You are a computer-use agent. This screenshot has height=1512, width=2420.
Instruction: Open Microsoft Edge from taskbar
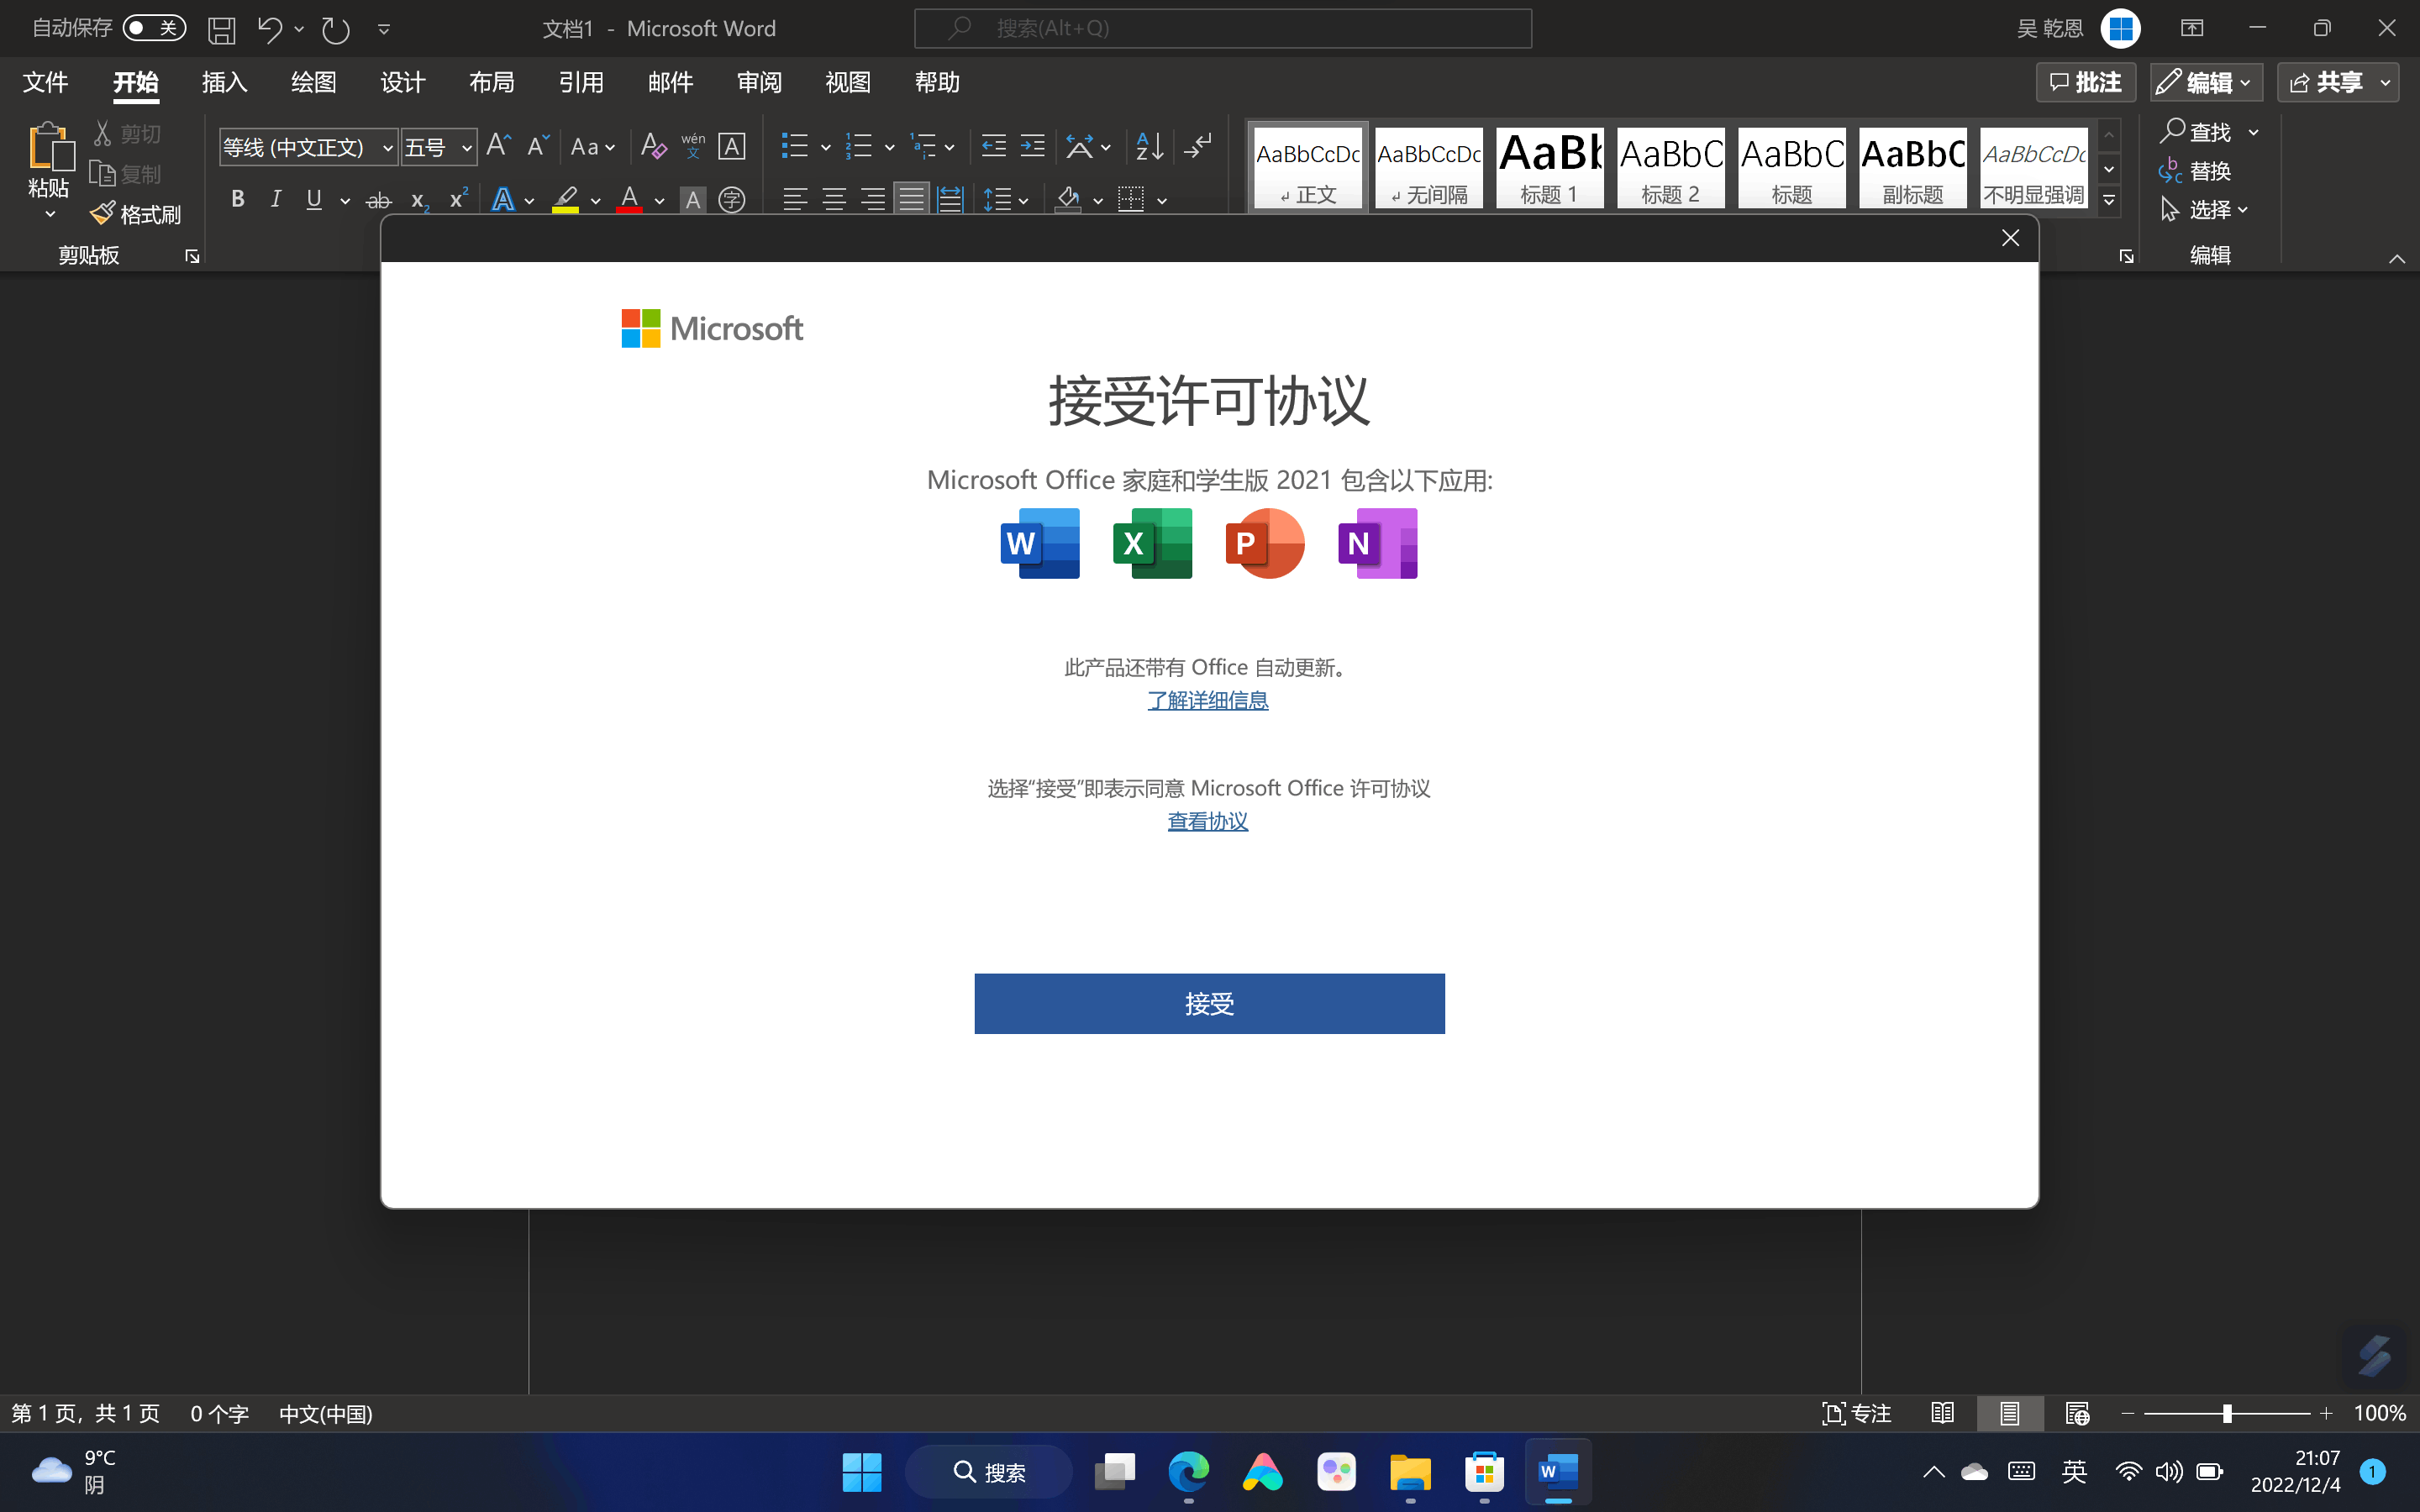click(x=1188, y=1471)
